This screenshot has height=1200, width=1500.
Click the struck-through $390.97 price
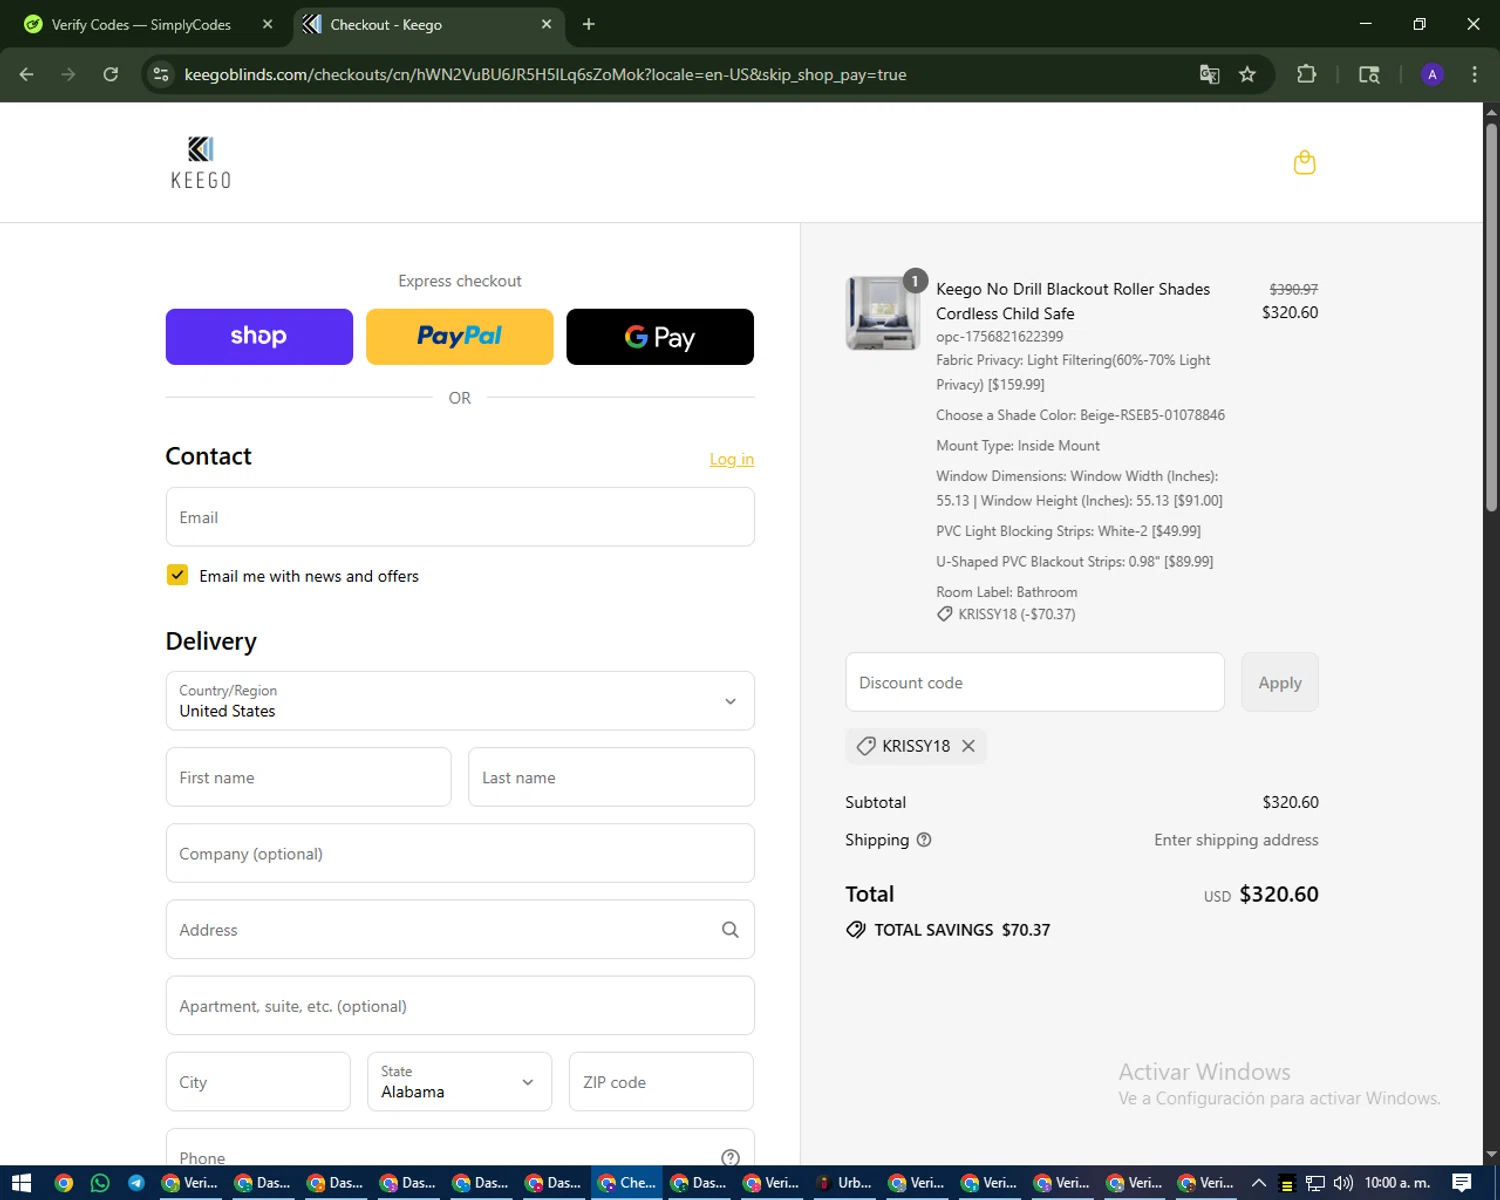click(x=1293, y=289)
